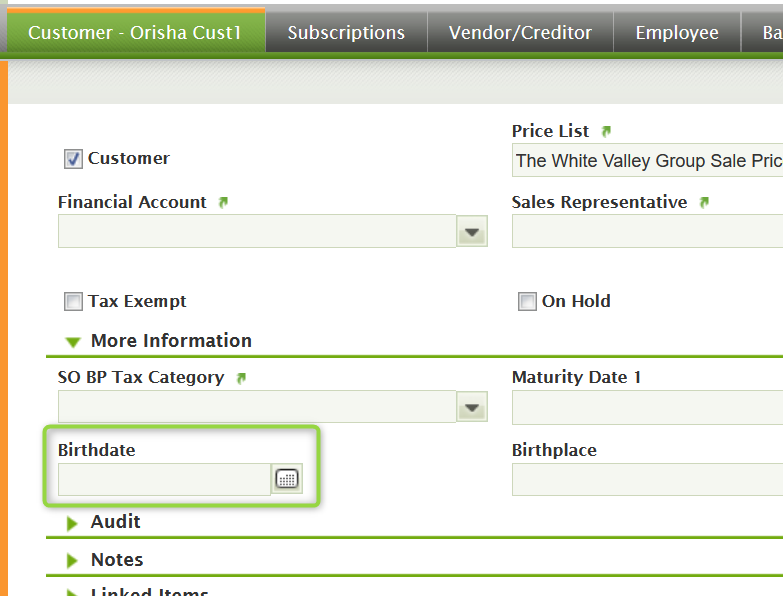The image size is (783, 596).
Task: Check the On Hold checkbox
Action: coord(527,302)
